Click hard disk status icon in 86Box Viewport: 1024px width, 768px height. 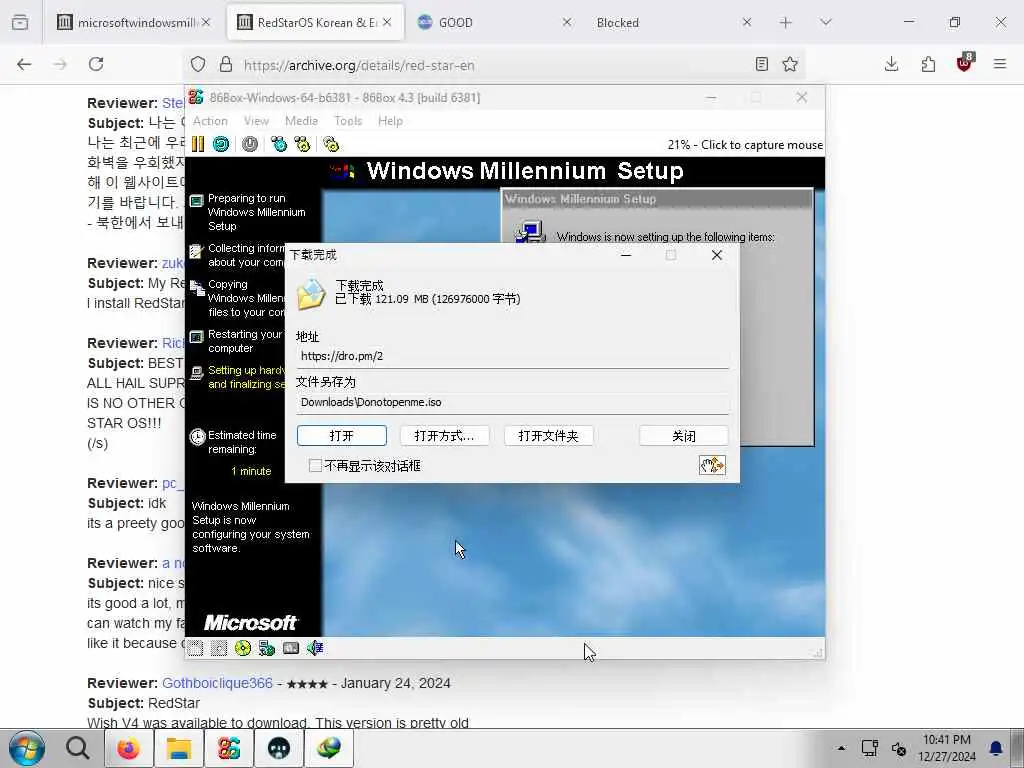click(x=291, y=648)
